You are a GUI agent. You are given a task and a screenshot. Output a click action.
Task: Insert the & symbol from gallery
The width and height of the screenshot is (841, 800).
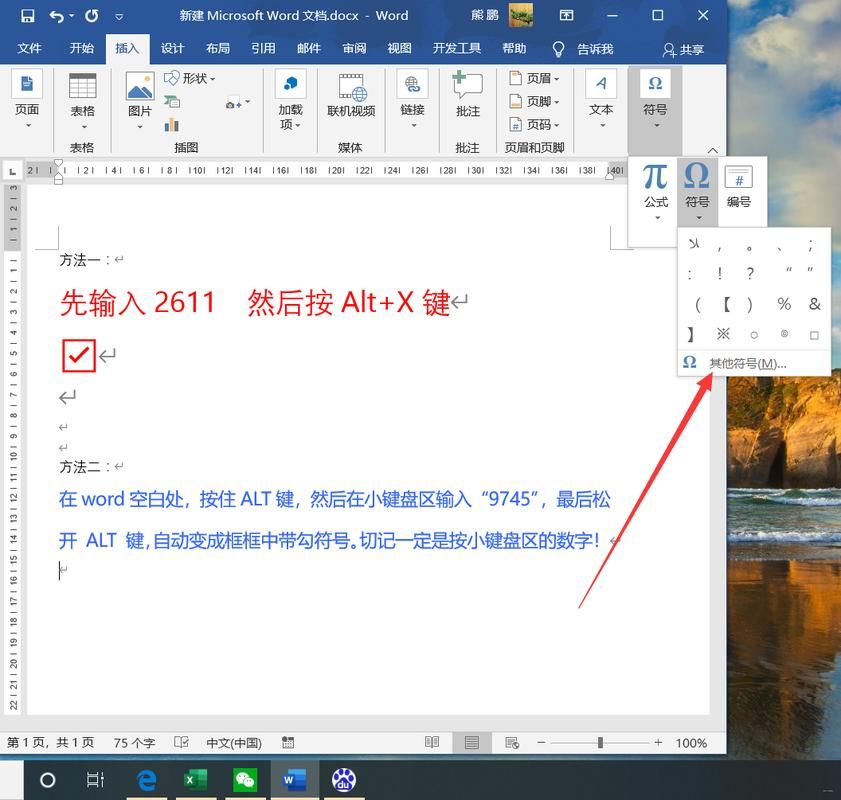(x=814, y=304)
